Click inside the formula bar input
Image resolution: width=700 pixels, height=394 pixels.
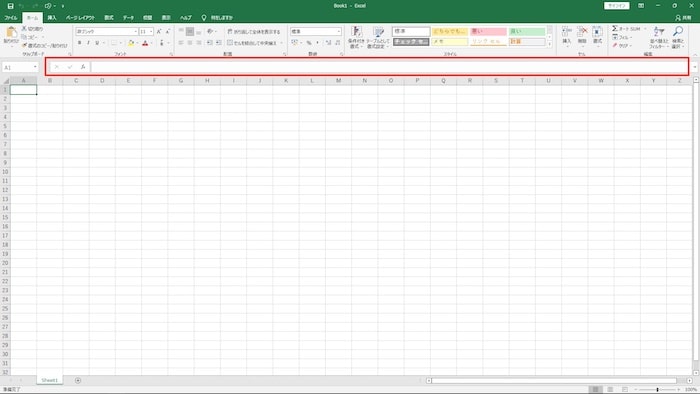(388, 67)
